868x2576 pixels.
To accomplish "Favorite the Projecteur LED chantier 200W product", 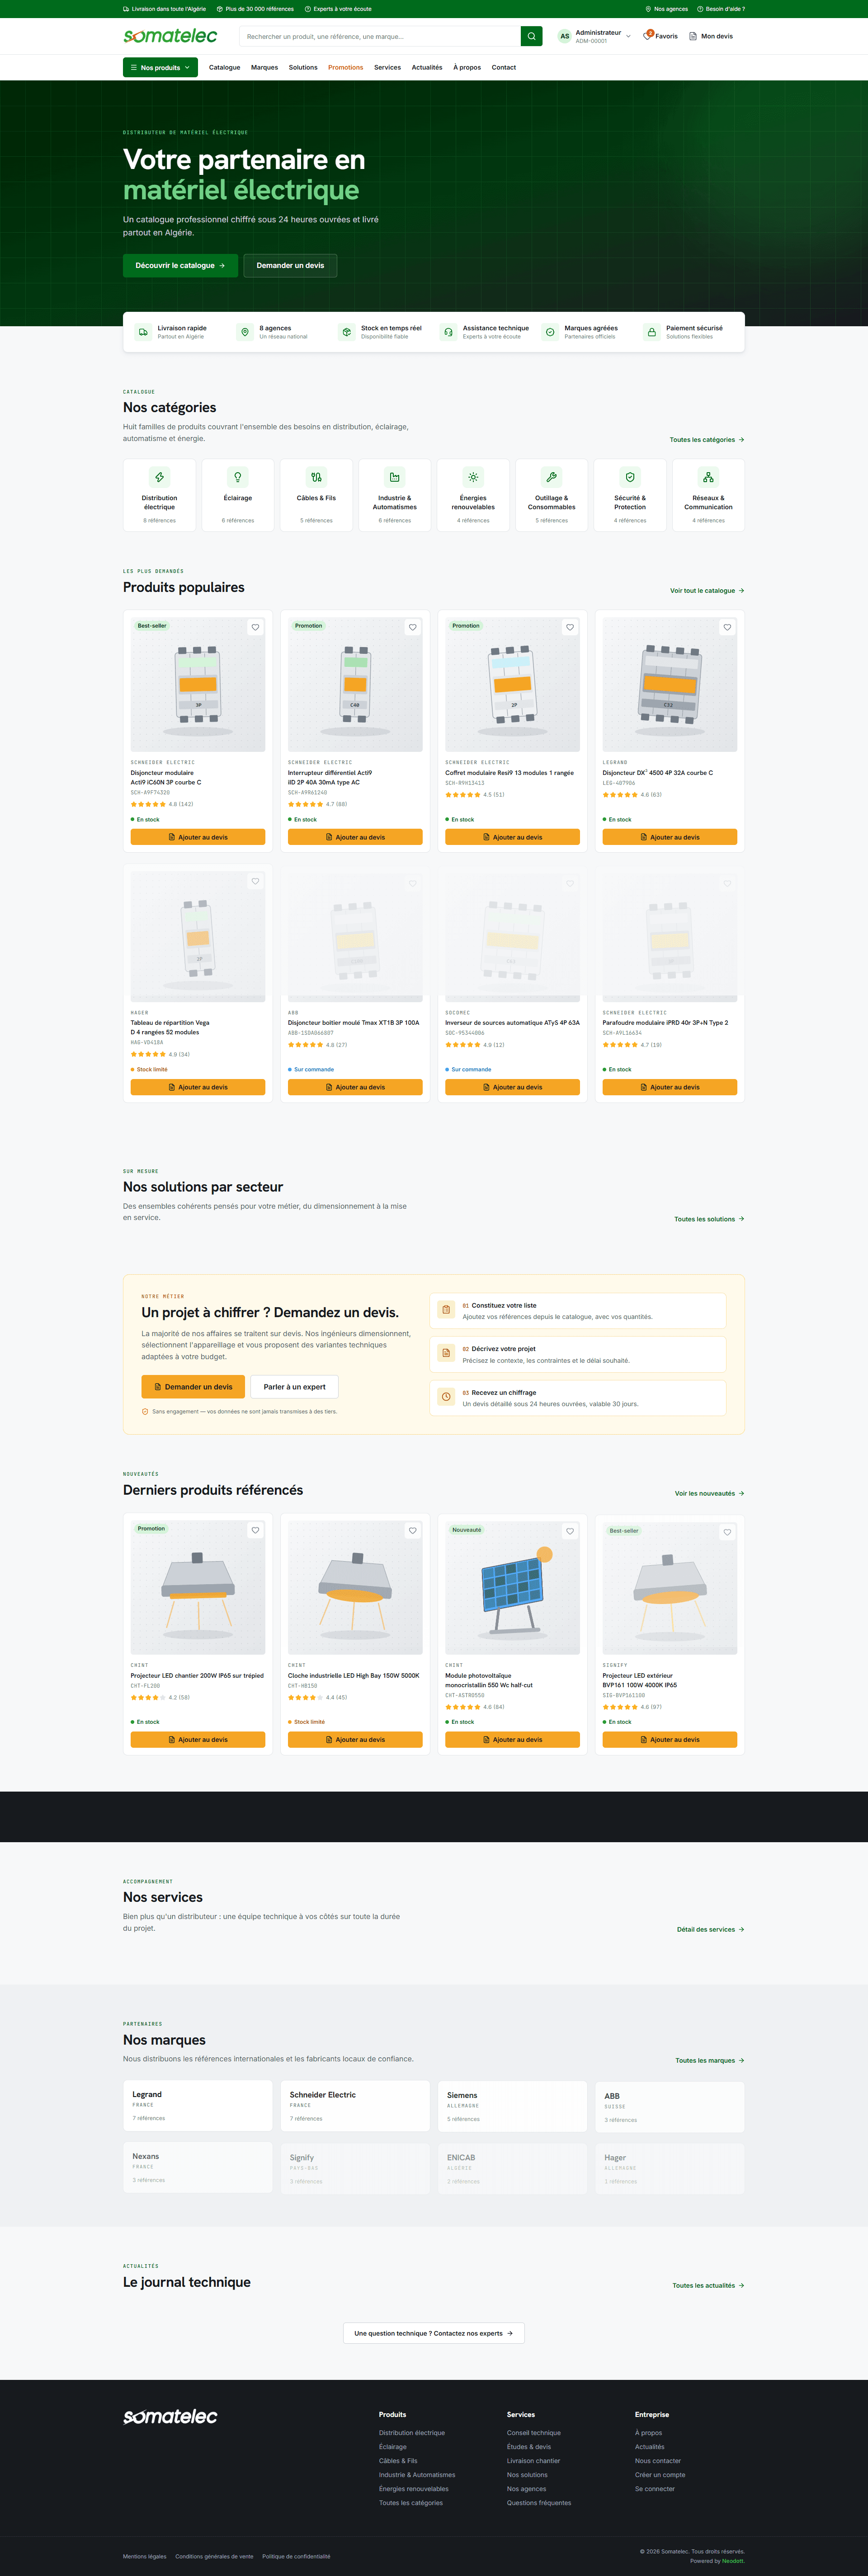I will click(255, 1530).
